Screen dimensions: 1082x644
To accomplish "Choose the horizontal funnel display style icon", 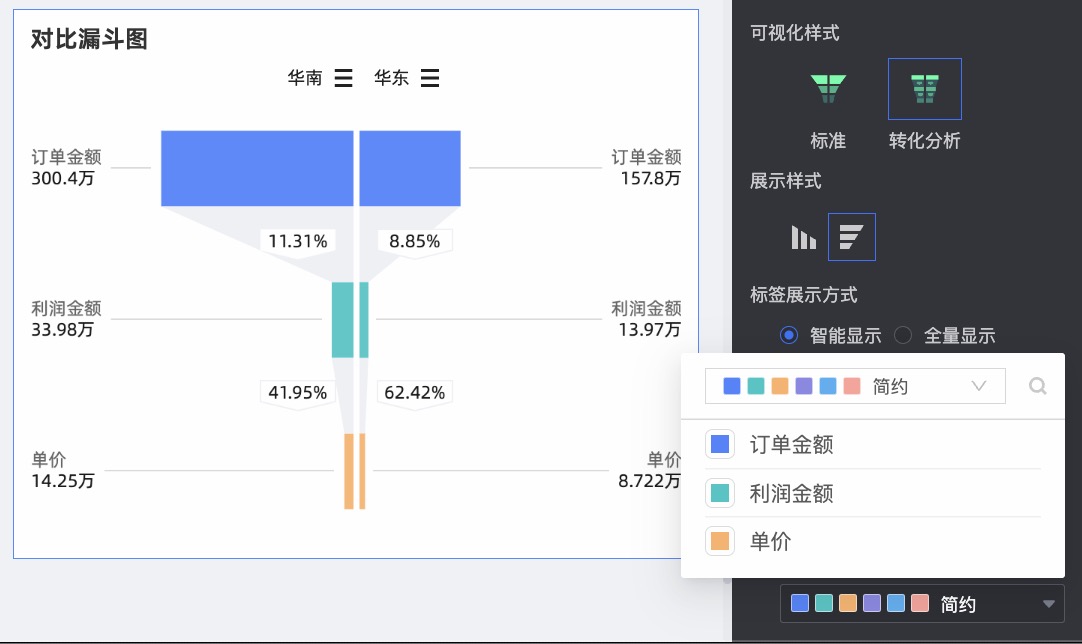I will click(x=851, y=237).
